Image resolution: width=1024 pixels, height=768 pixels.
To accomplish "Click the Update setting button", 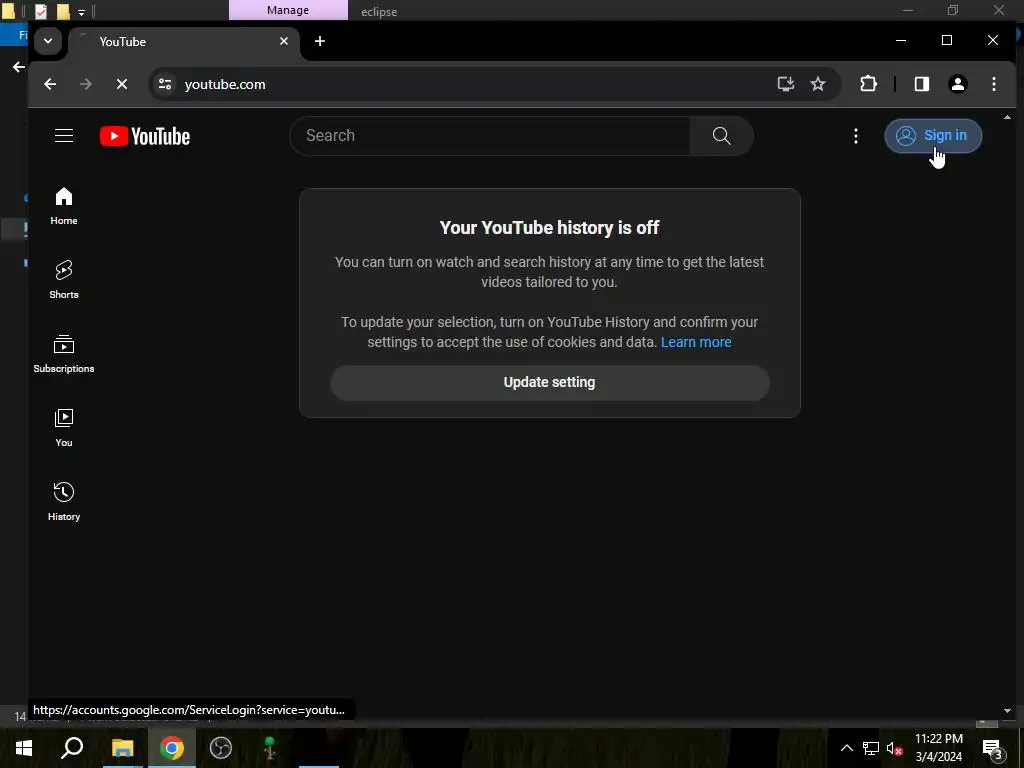I will (x=550, y=383).
